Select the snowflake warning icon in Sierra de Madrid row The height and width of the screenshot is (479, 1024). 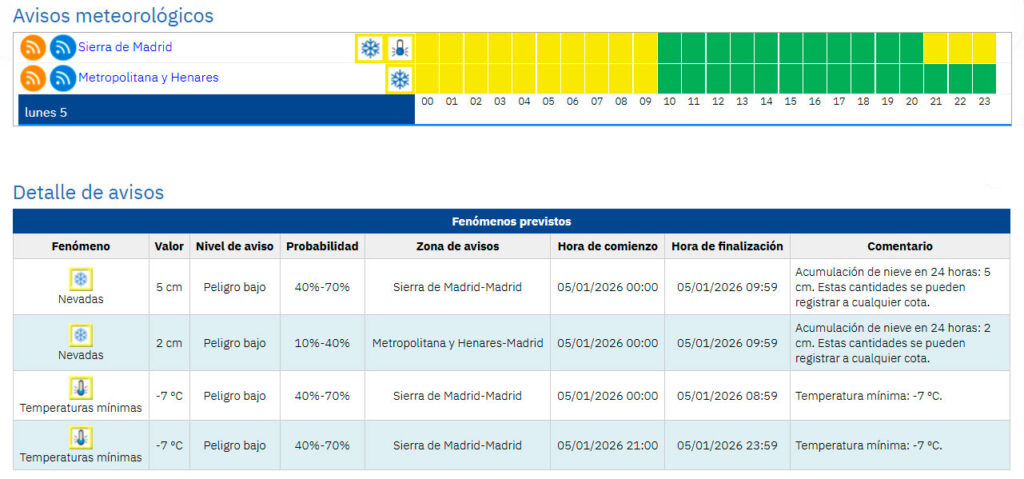point(371,48)
